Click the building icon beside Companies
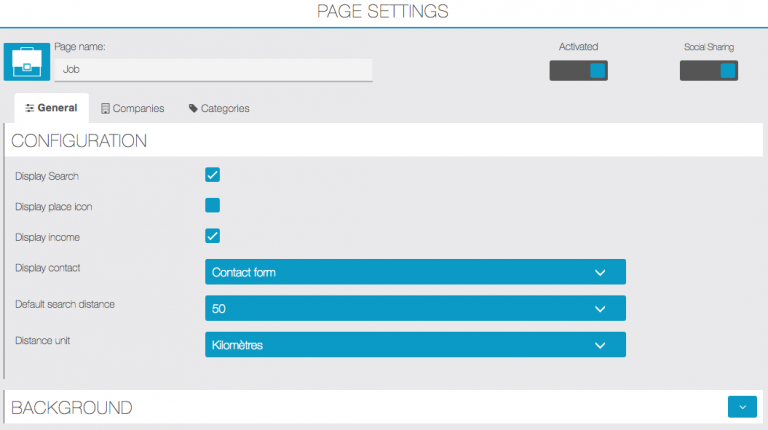This screenshot has height=430, width=768. click(105, 108)
